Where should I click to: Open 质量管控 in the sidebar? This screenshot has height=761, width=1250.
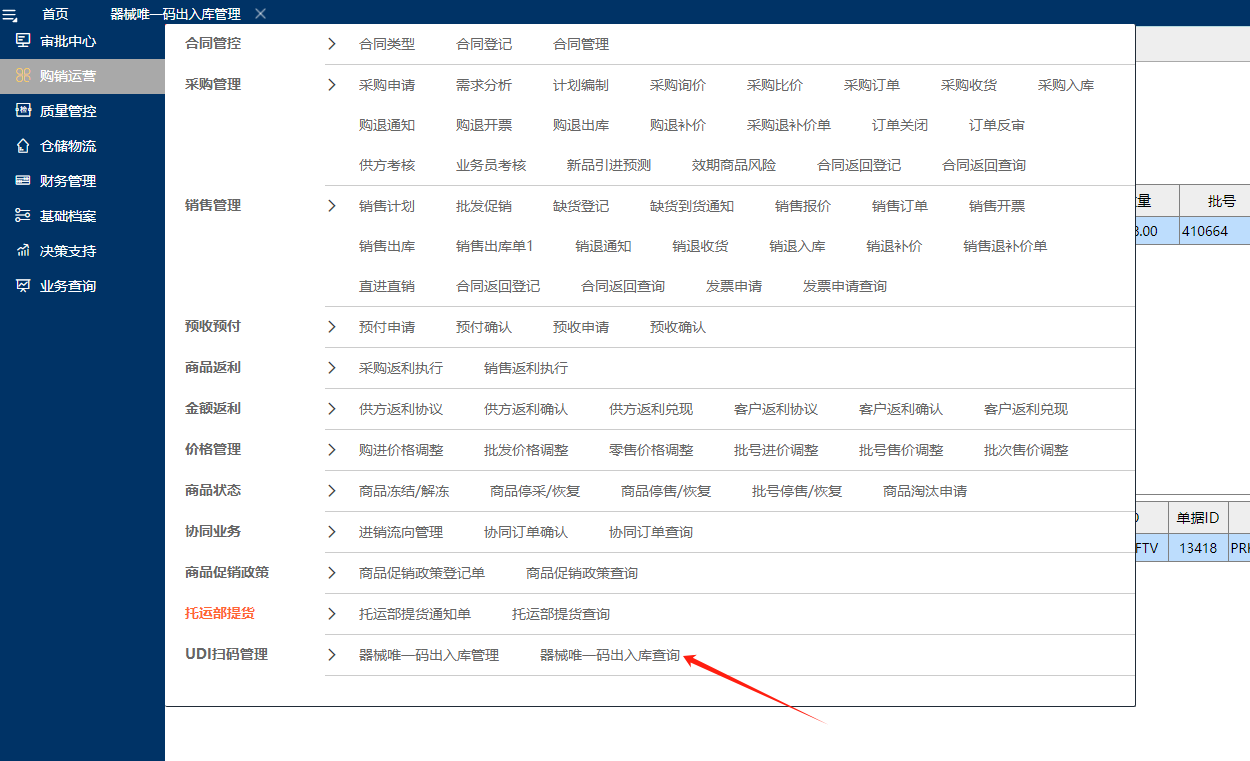tap(68, 111)
